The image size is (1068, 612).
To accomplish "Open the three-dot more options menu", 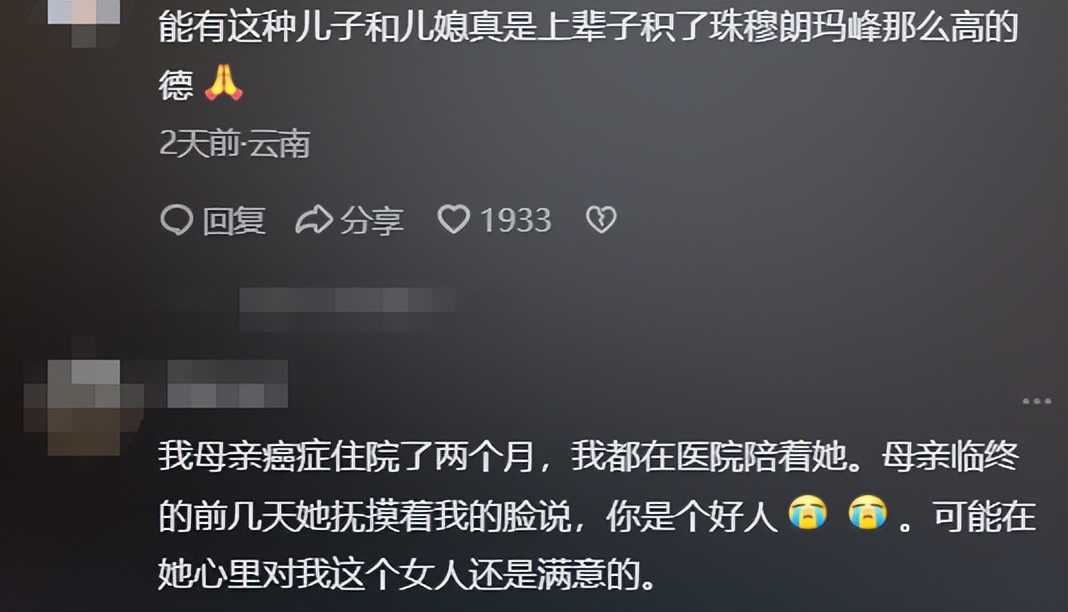I will pyautogui.click(x=1037, y=401).
